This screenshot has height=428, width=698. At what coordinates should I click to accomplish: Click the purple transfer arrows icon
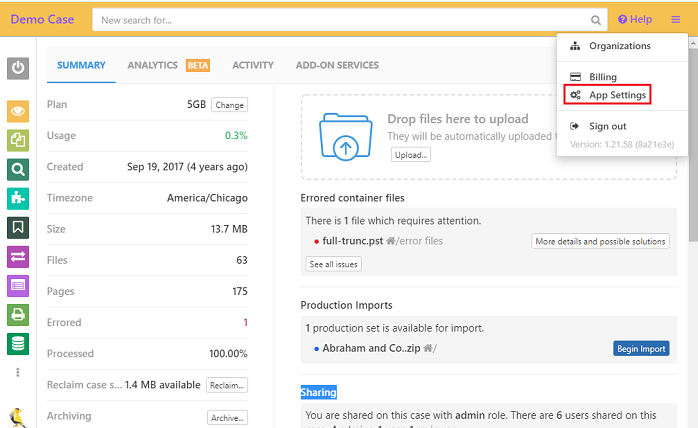18,257
